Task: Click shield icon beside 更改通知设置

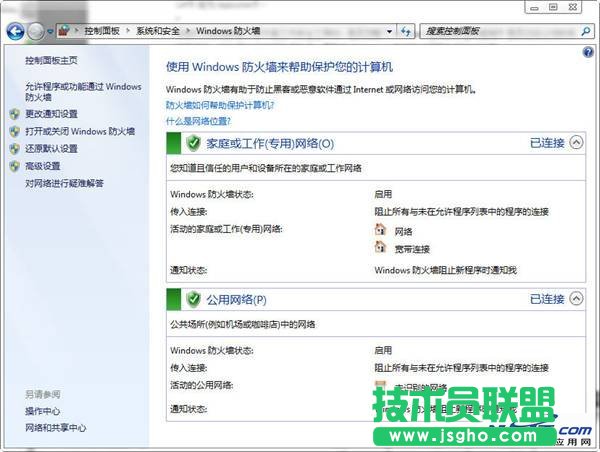Action: pyautogui.click(x=15, y=114)
